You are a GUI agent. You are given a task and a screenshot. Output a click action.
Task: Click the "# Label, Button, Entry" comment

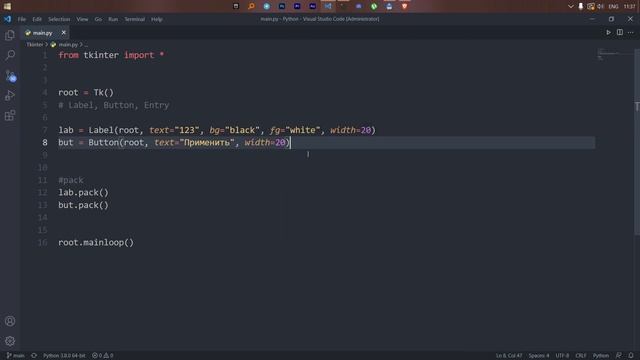pos(113,105)
